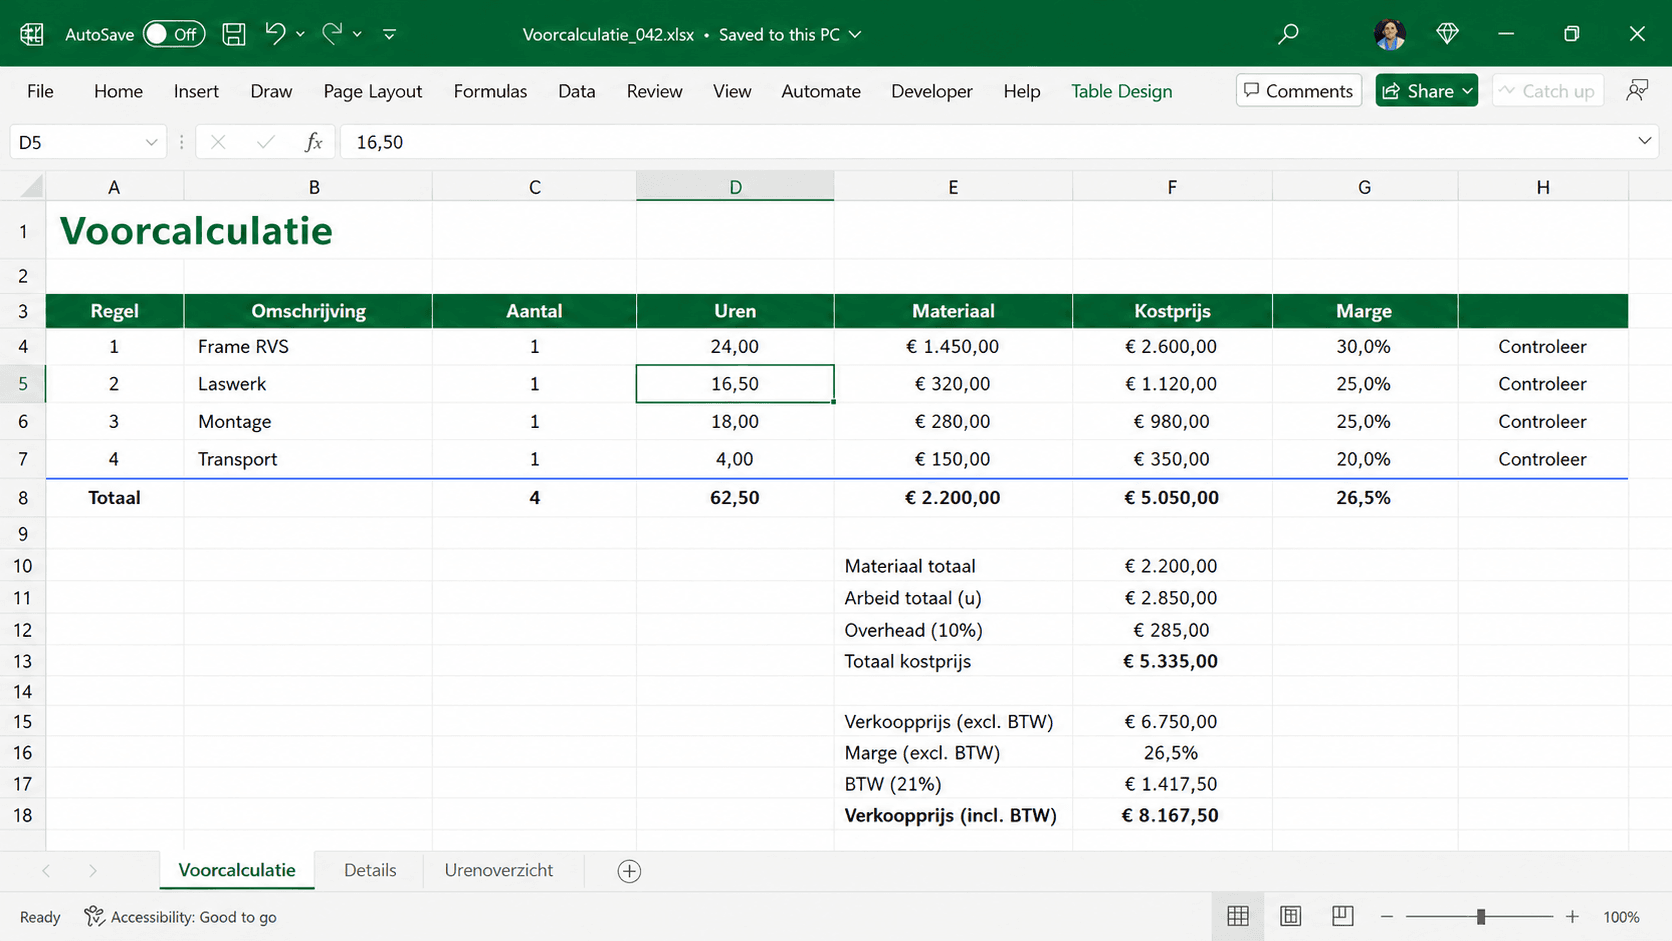Open the Redo history dropdown arrow

(357, 34)
